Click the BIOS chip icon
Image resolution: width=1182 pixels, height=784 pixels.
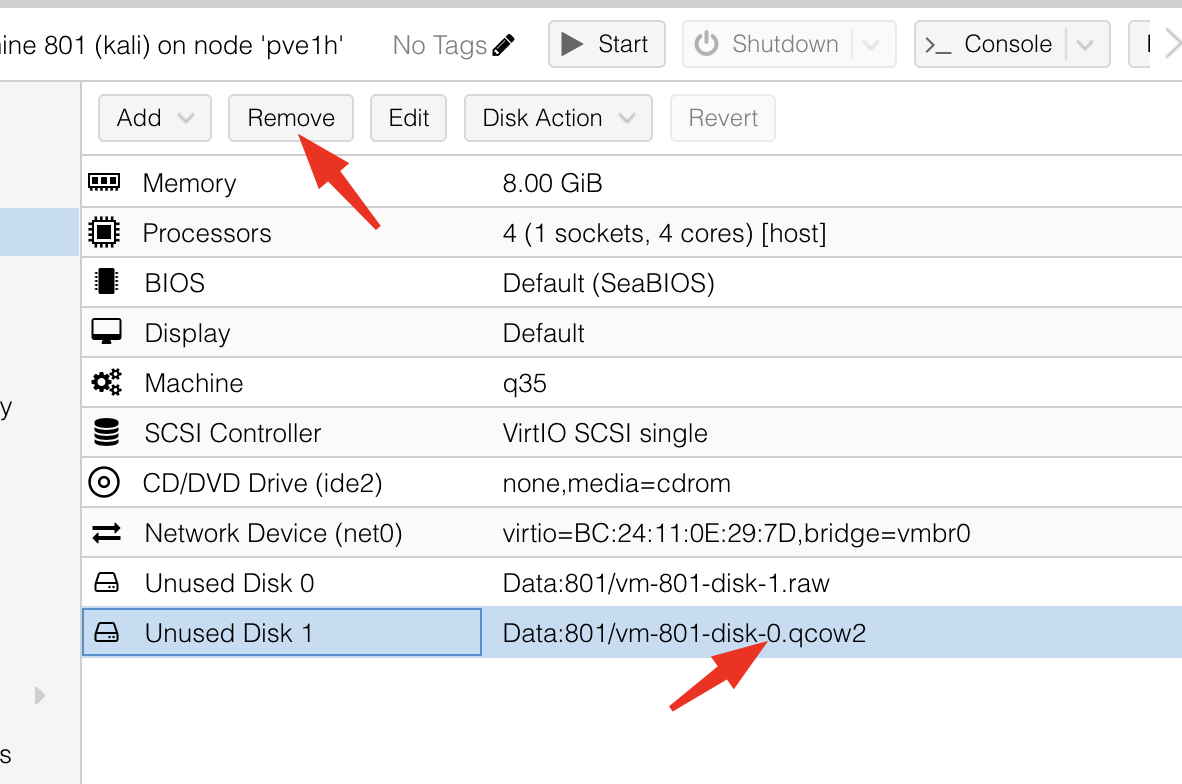(x=105, y=283)
